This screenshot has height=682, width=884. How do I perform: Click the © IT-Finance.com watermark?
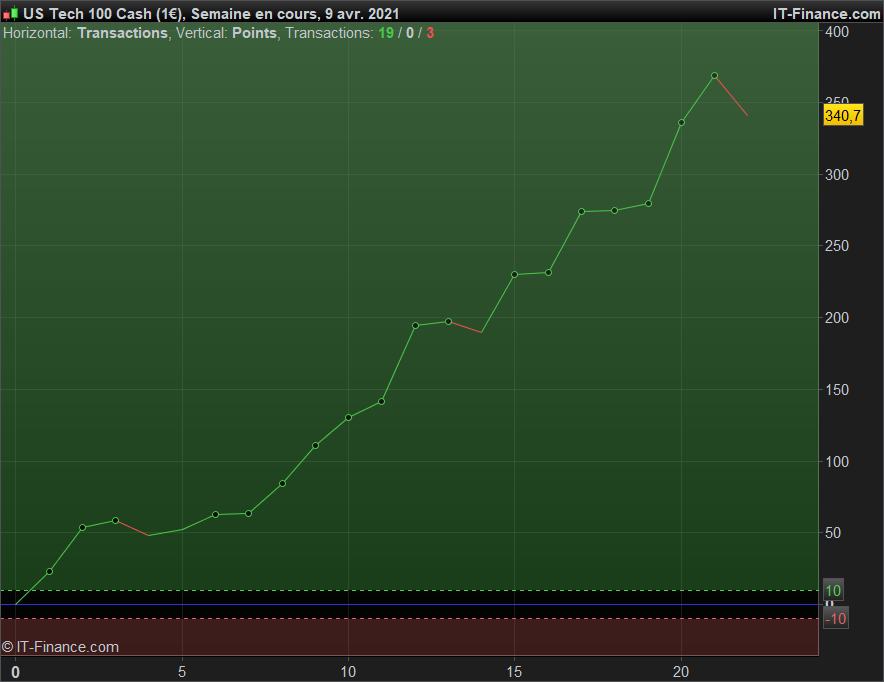click(60, 647)
